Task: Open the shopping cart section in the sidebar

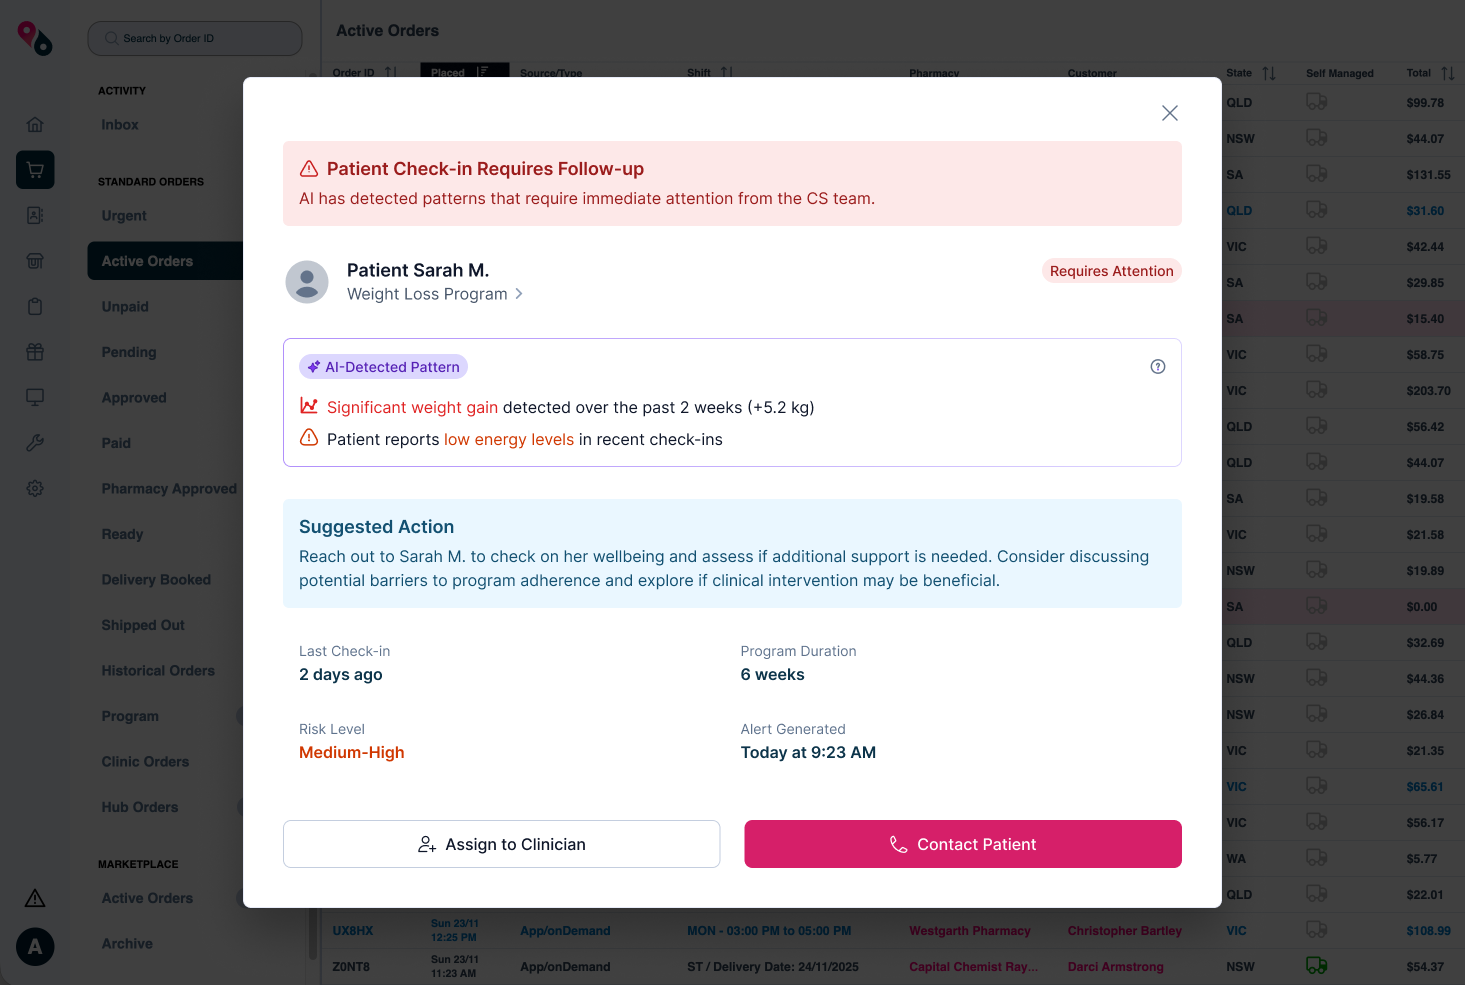Action: point(35,170)
